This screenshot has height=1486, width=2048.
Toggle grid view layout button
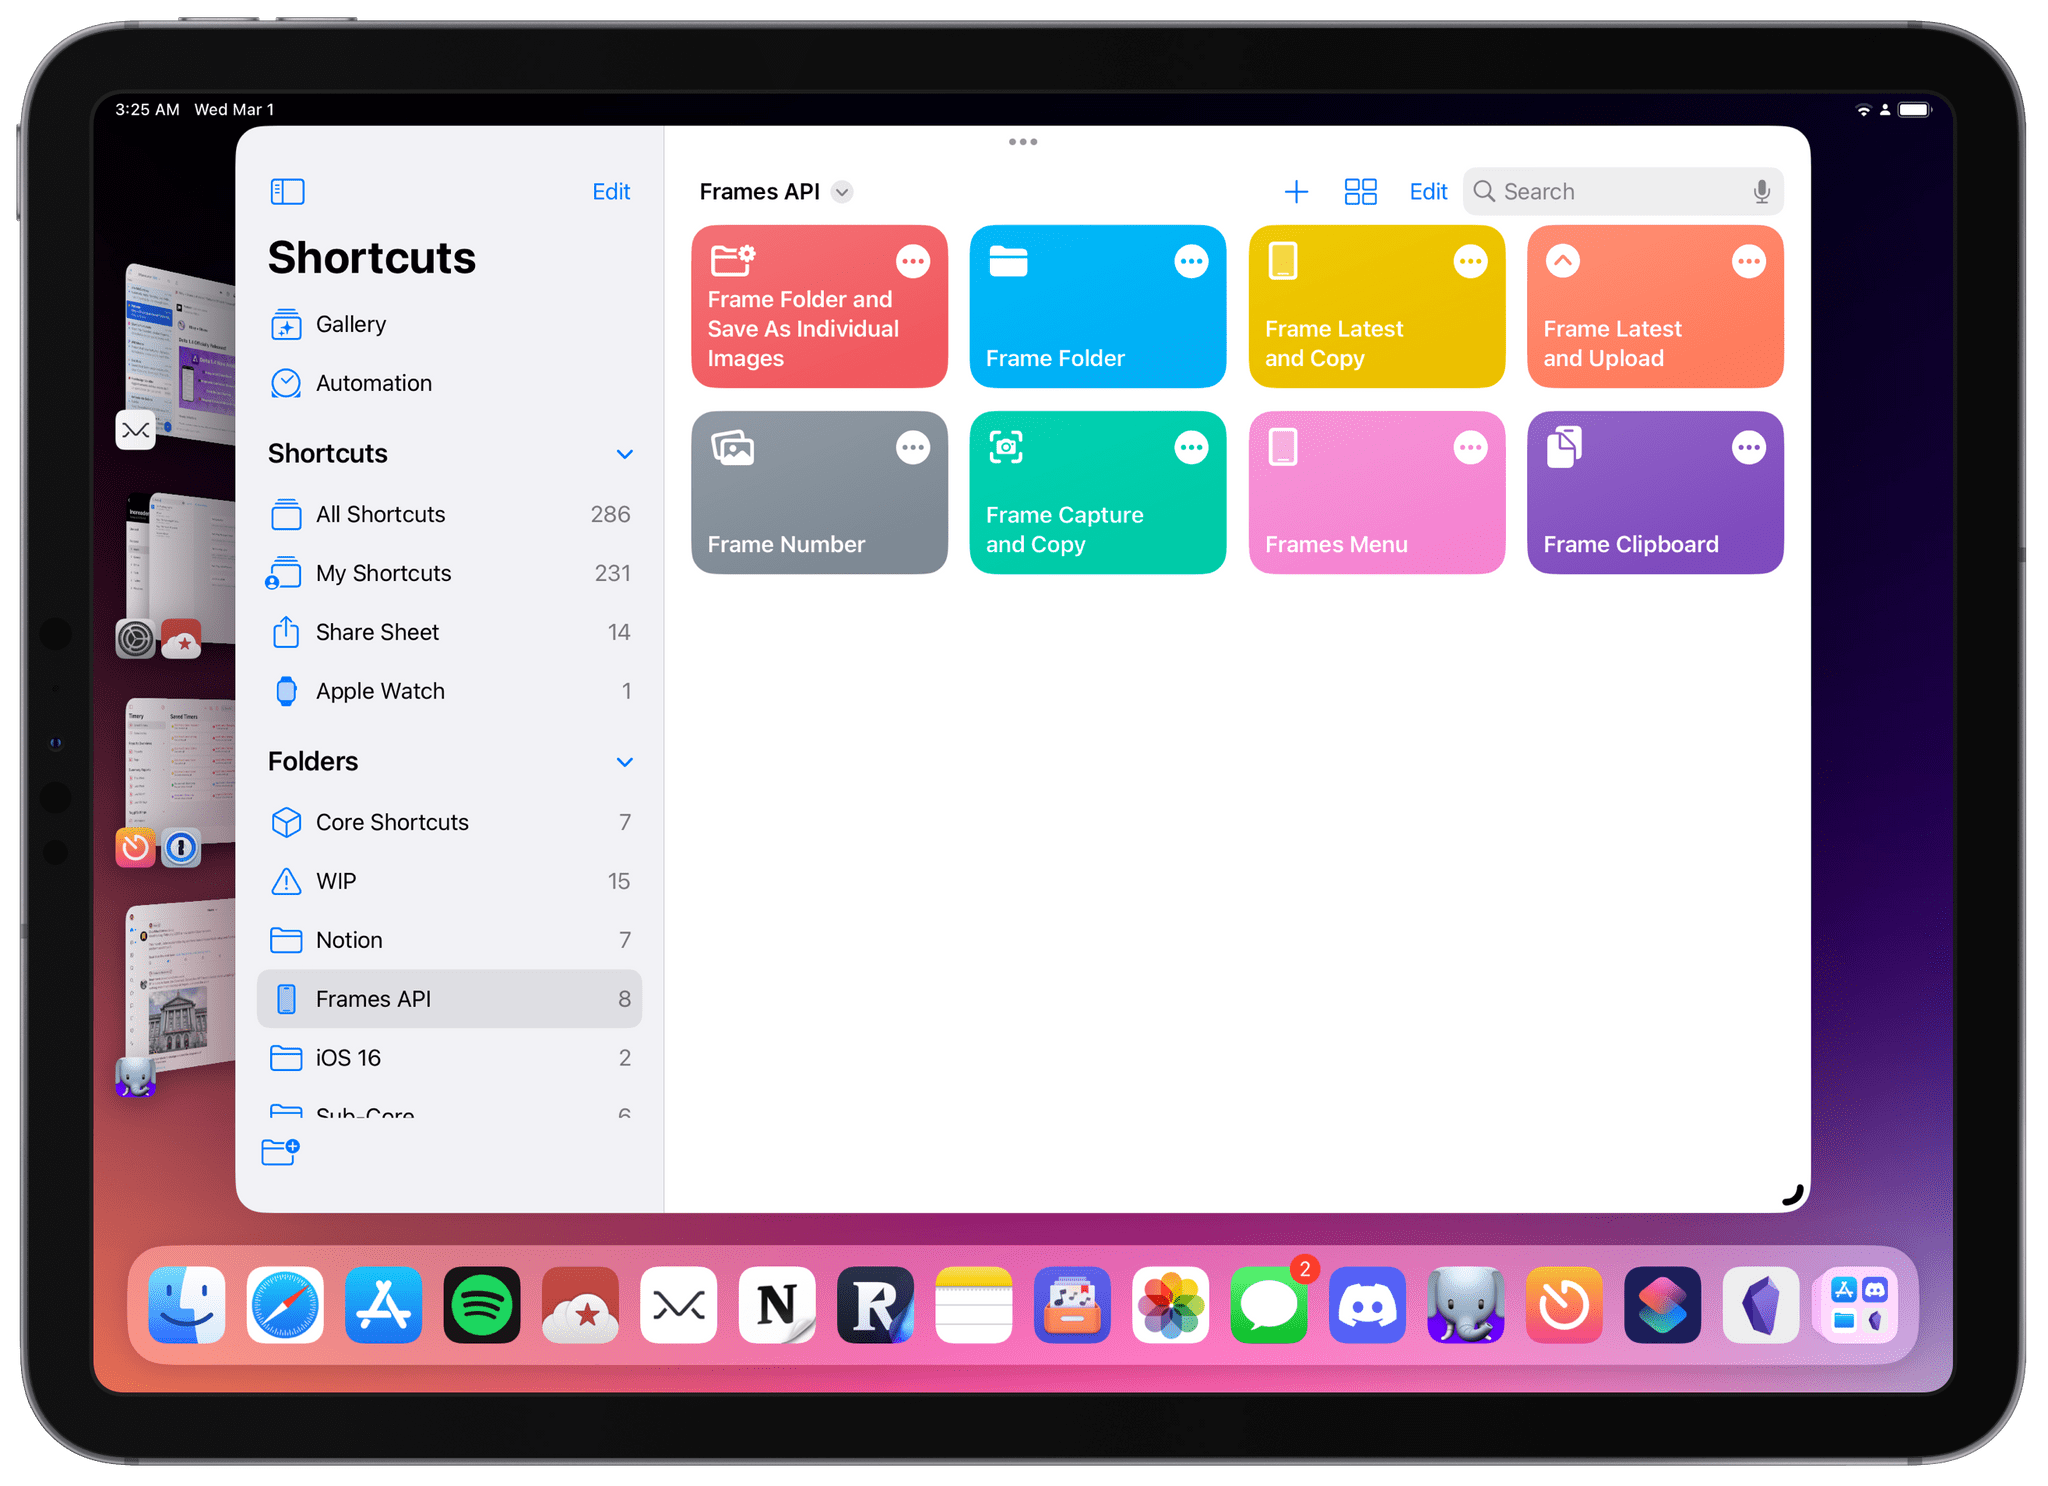(1360, 189)
